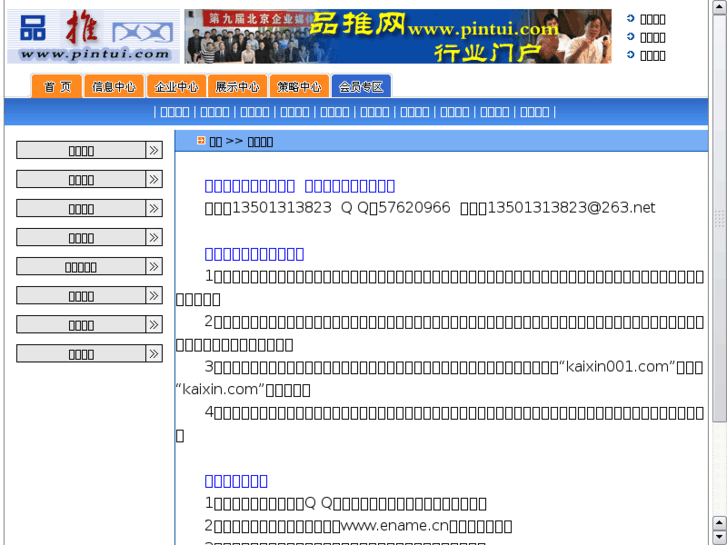Click the "kaixin001.com" text in item 3
Screen dimensions: 727x545
(x=617, y=366)
